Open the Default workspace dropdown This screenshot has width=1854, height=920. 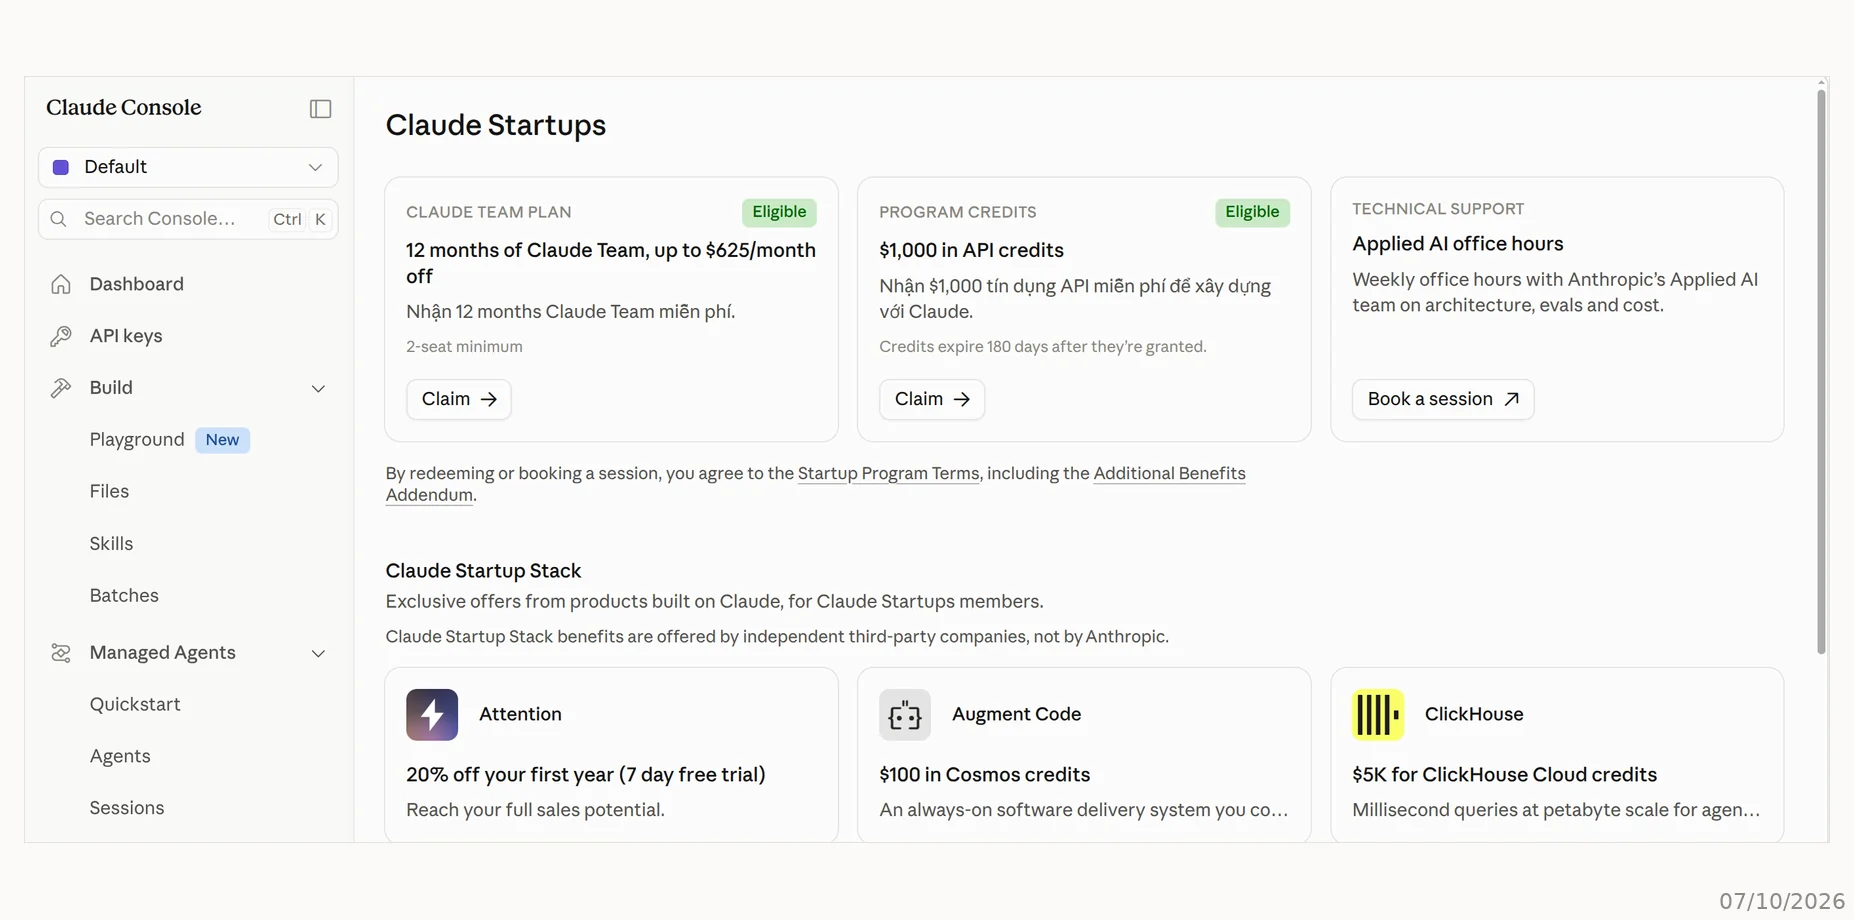[188, 167]
